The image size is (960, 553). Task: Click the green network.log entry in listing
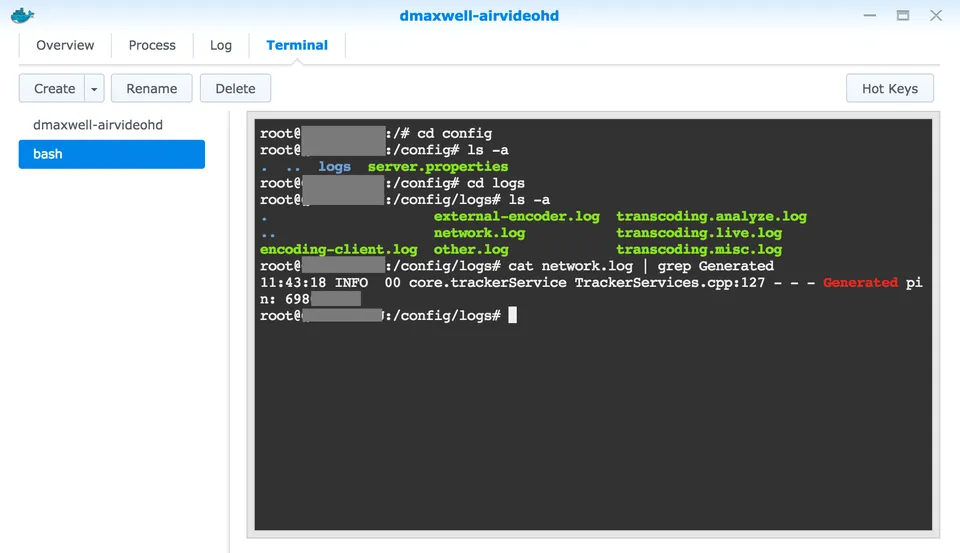point(479,233)
